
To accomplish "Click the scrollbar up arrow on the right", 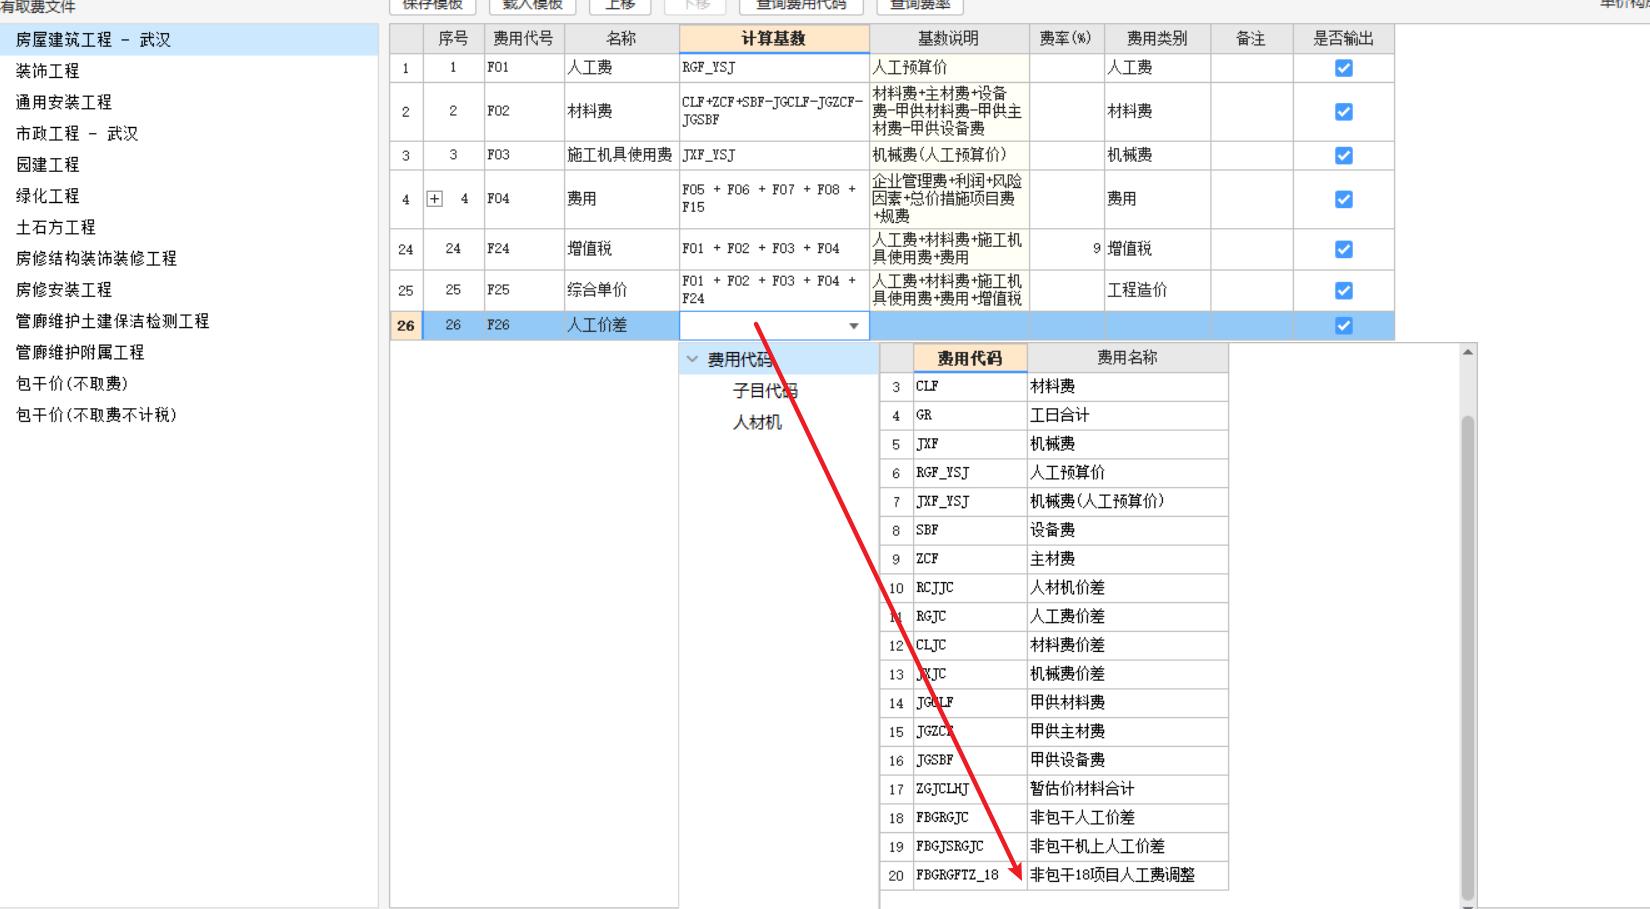I will click(1466, 352).
